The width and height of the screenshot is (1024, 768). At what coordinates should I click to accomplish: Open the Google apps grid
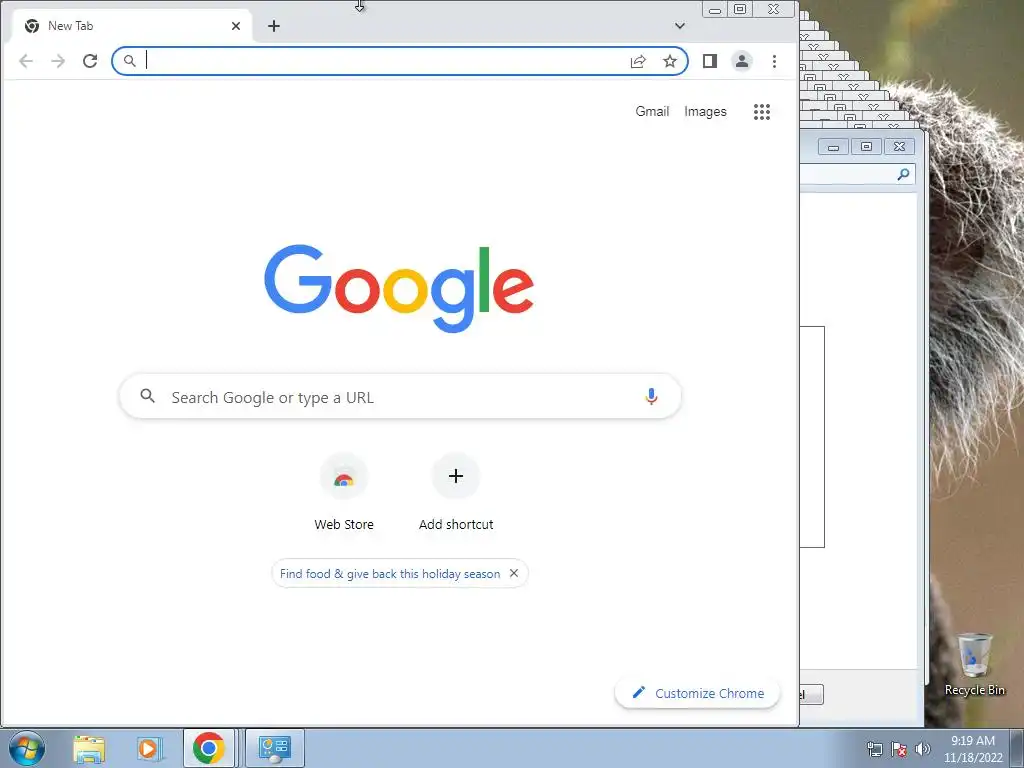click(x=761, y=112)
